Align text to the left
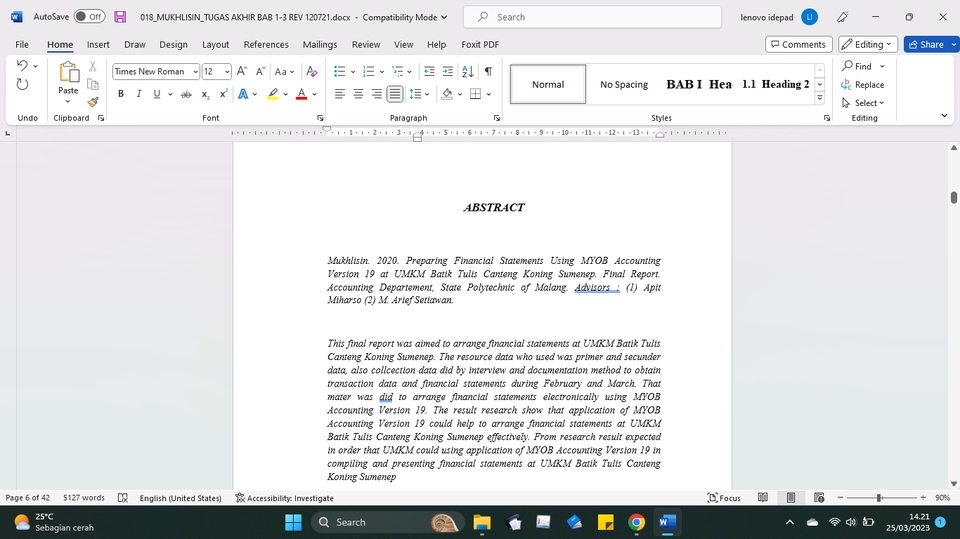The width and height of the screenshot is (960, 539). (x=340, y=94)
